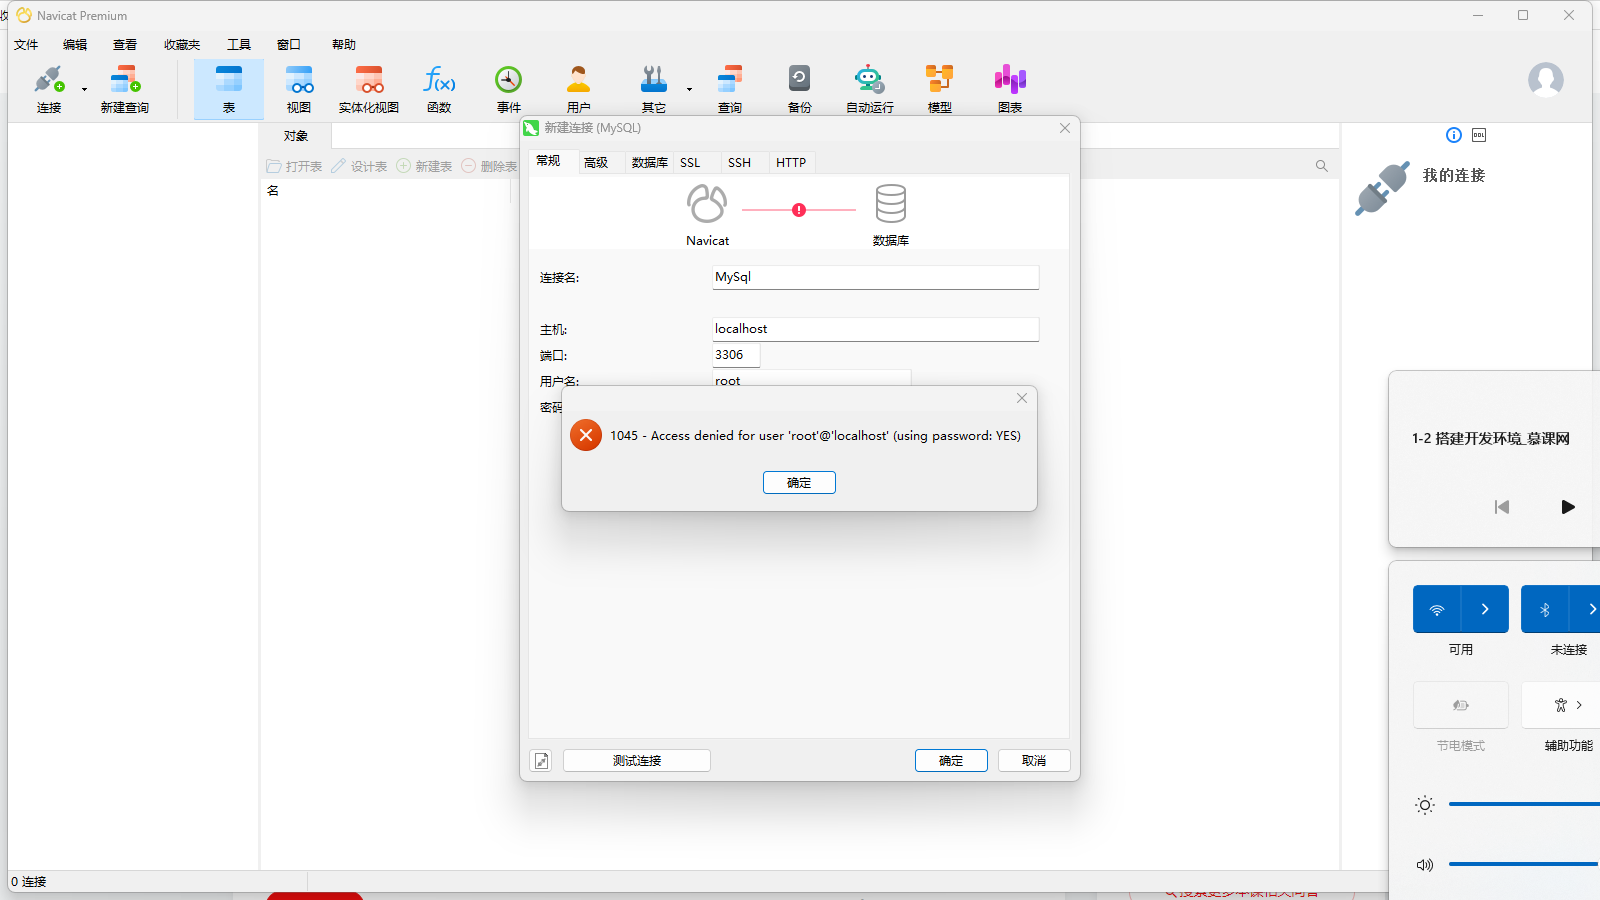Viewport: 1600px width, 900px height.
Task: Toggle the Wi-Fi quick setting
Action: 1437,609
